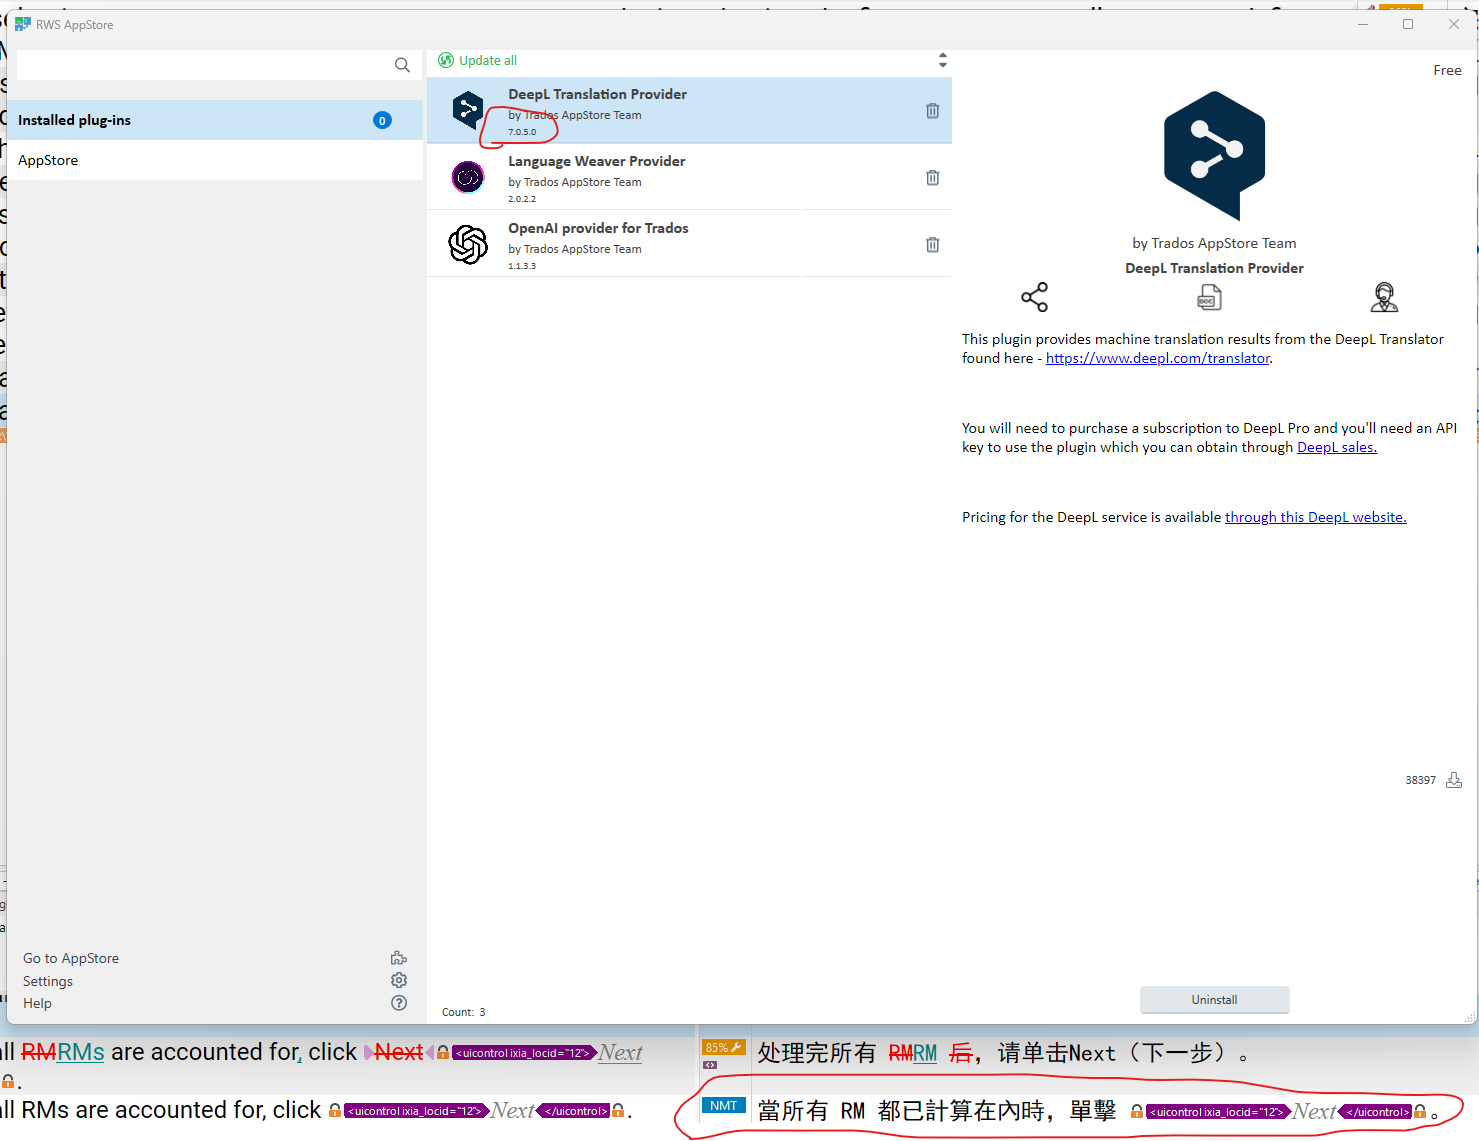Remove Language Weaver Provider via its trash icon
1479x1141 pixels.
pos(932,177)
